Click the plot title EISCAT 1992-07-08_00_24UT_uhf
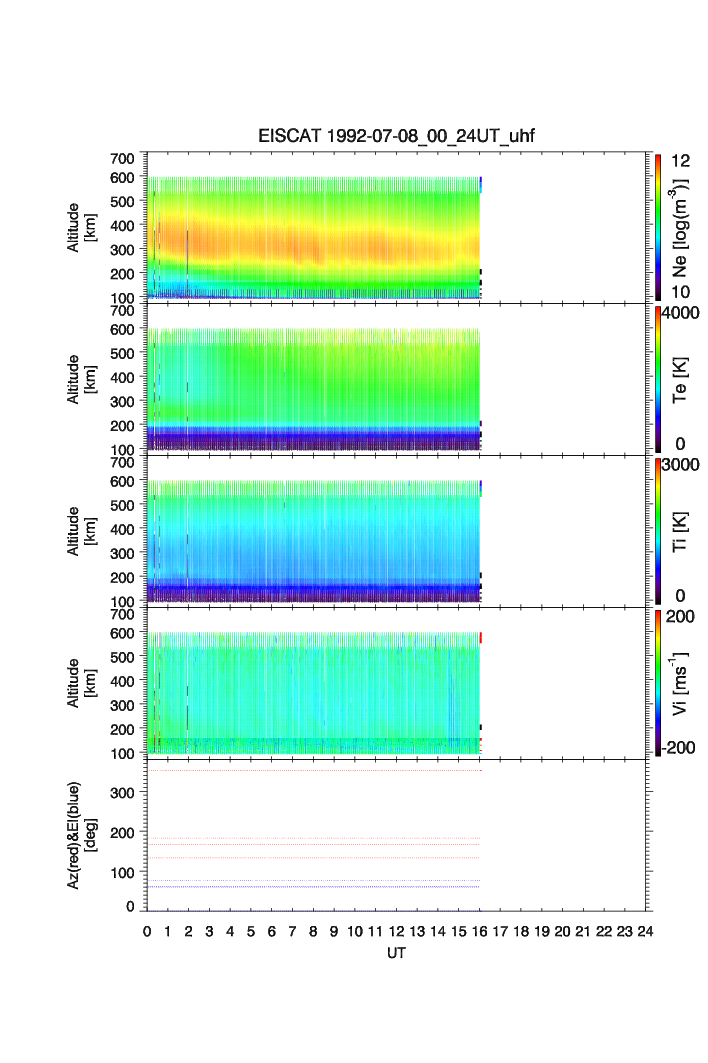The height and width of the screenshot is (1063, 708). 396,136
